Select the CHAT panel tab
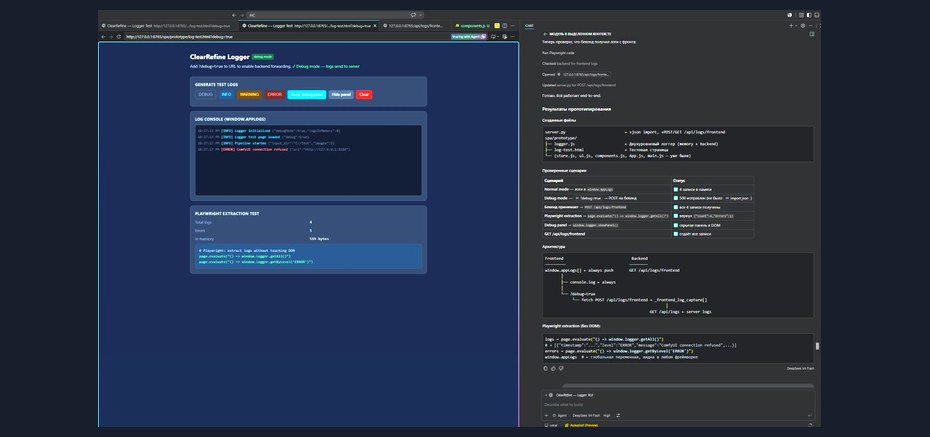The height and width of the screenshot is (437, 930). [x=529, y=25]
